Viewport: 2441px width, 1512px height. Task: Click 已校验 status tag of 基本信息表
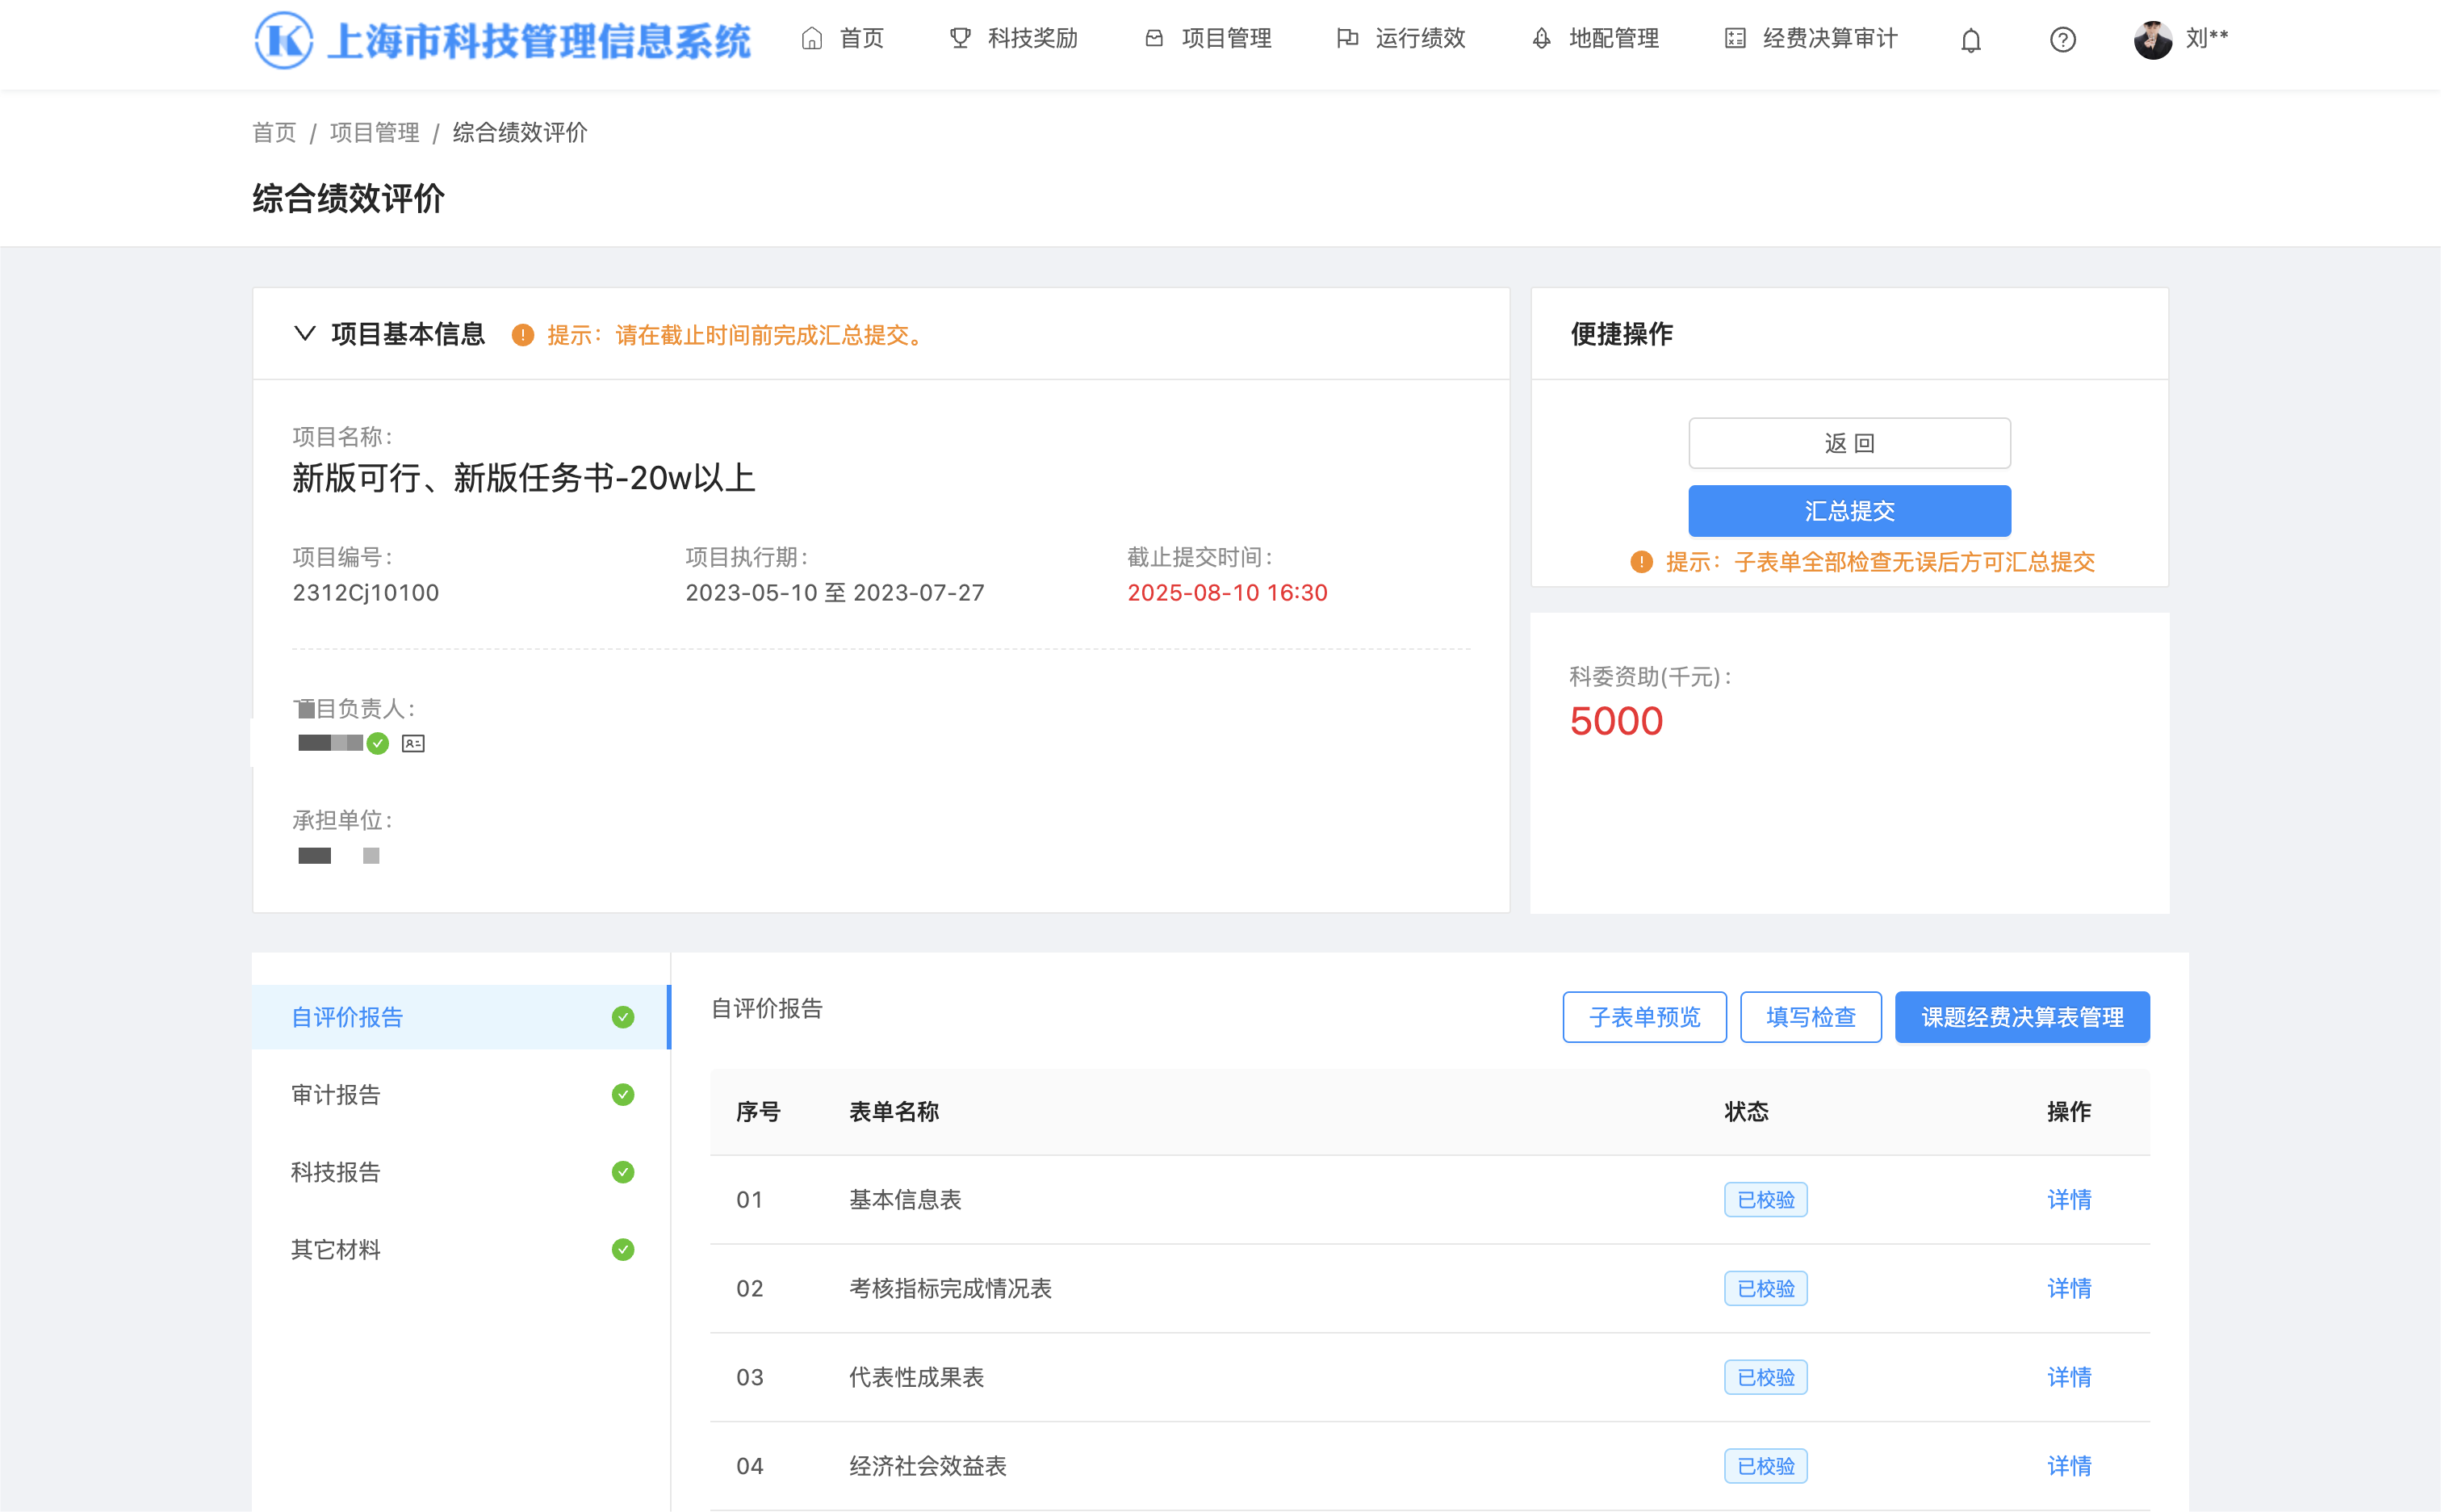pyautogui.click(x=1765, y=1200)
